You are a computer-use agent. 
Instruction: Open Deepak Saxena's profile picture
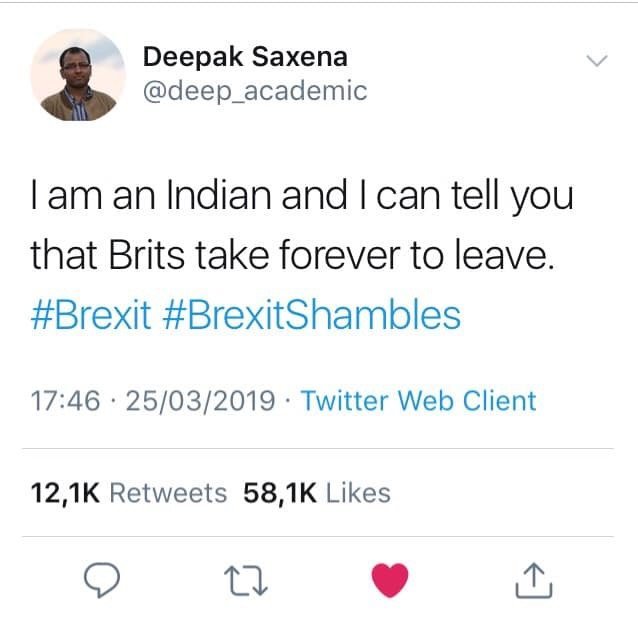pyautogui.click(x=77, y=75)
